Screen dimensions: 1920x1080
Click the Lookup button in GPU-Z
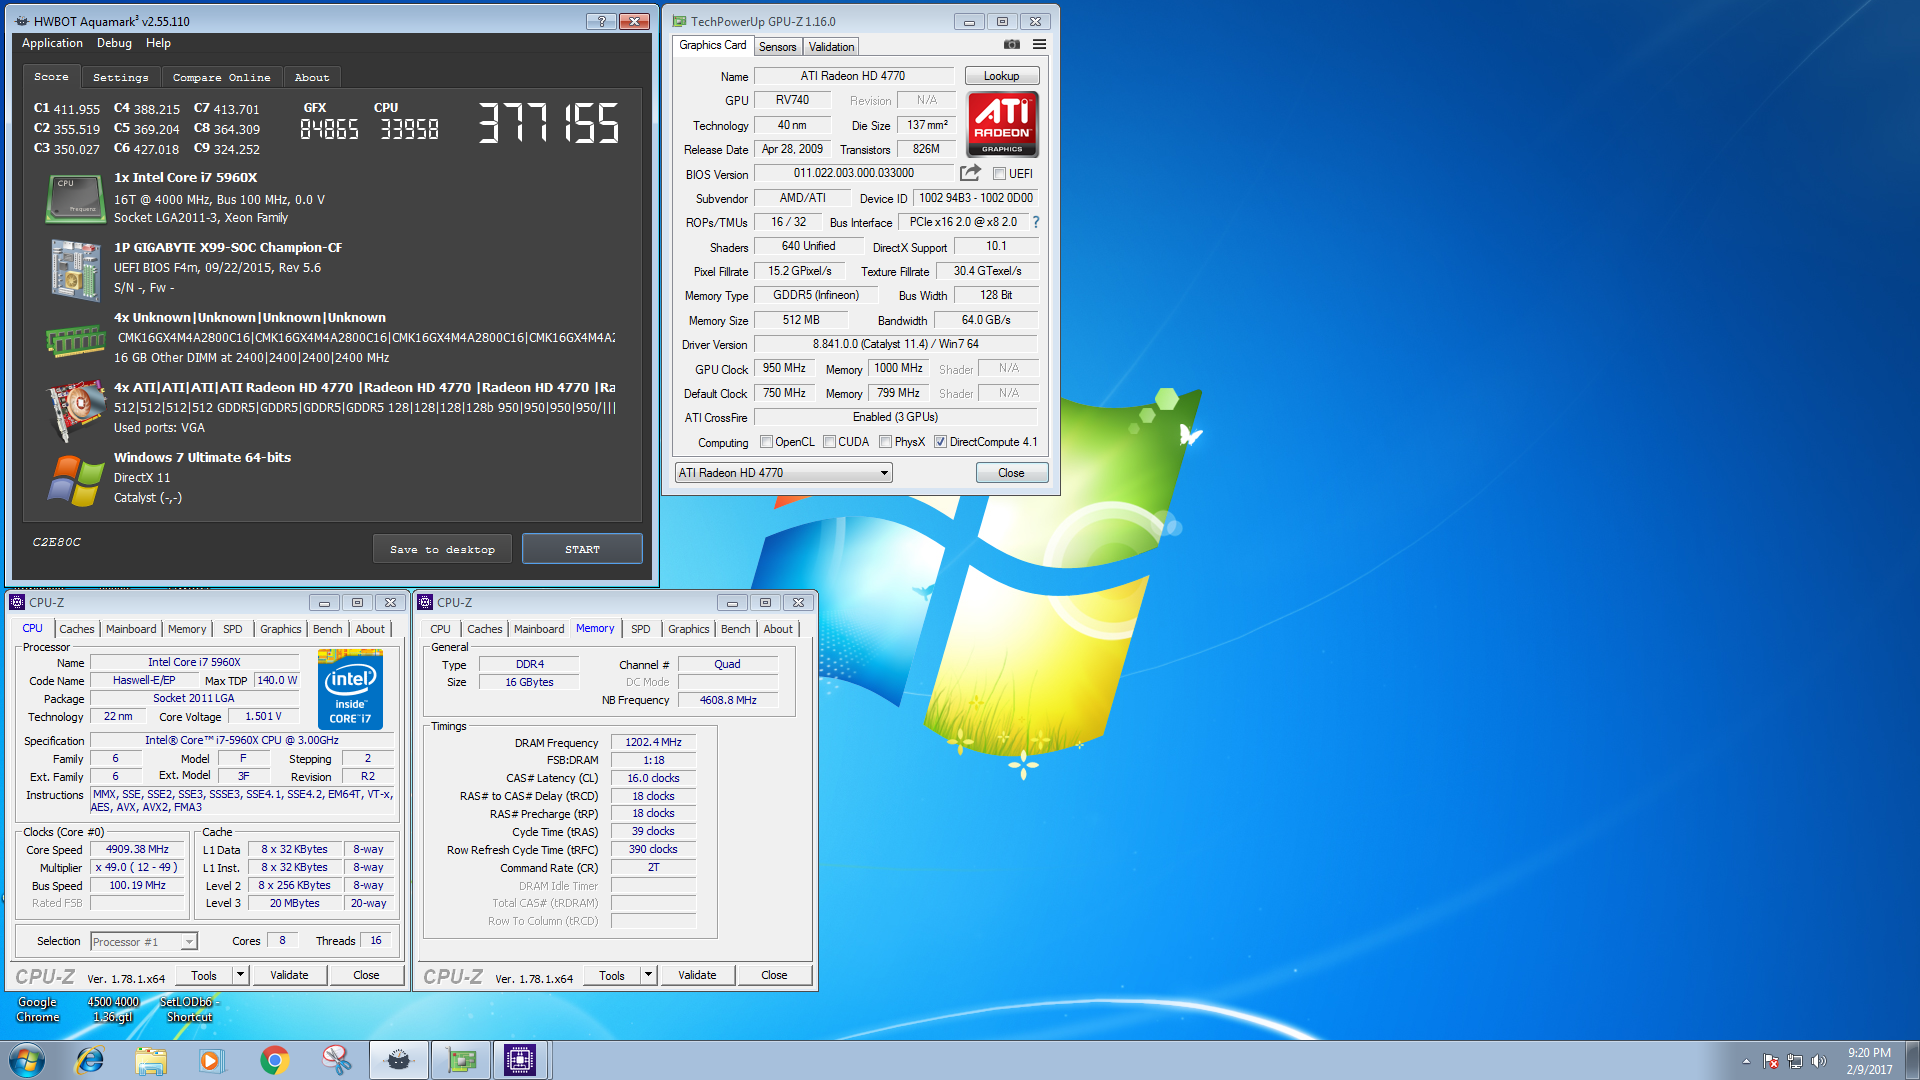click(1001, 76)
